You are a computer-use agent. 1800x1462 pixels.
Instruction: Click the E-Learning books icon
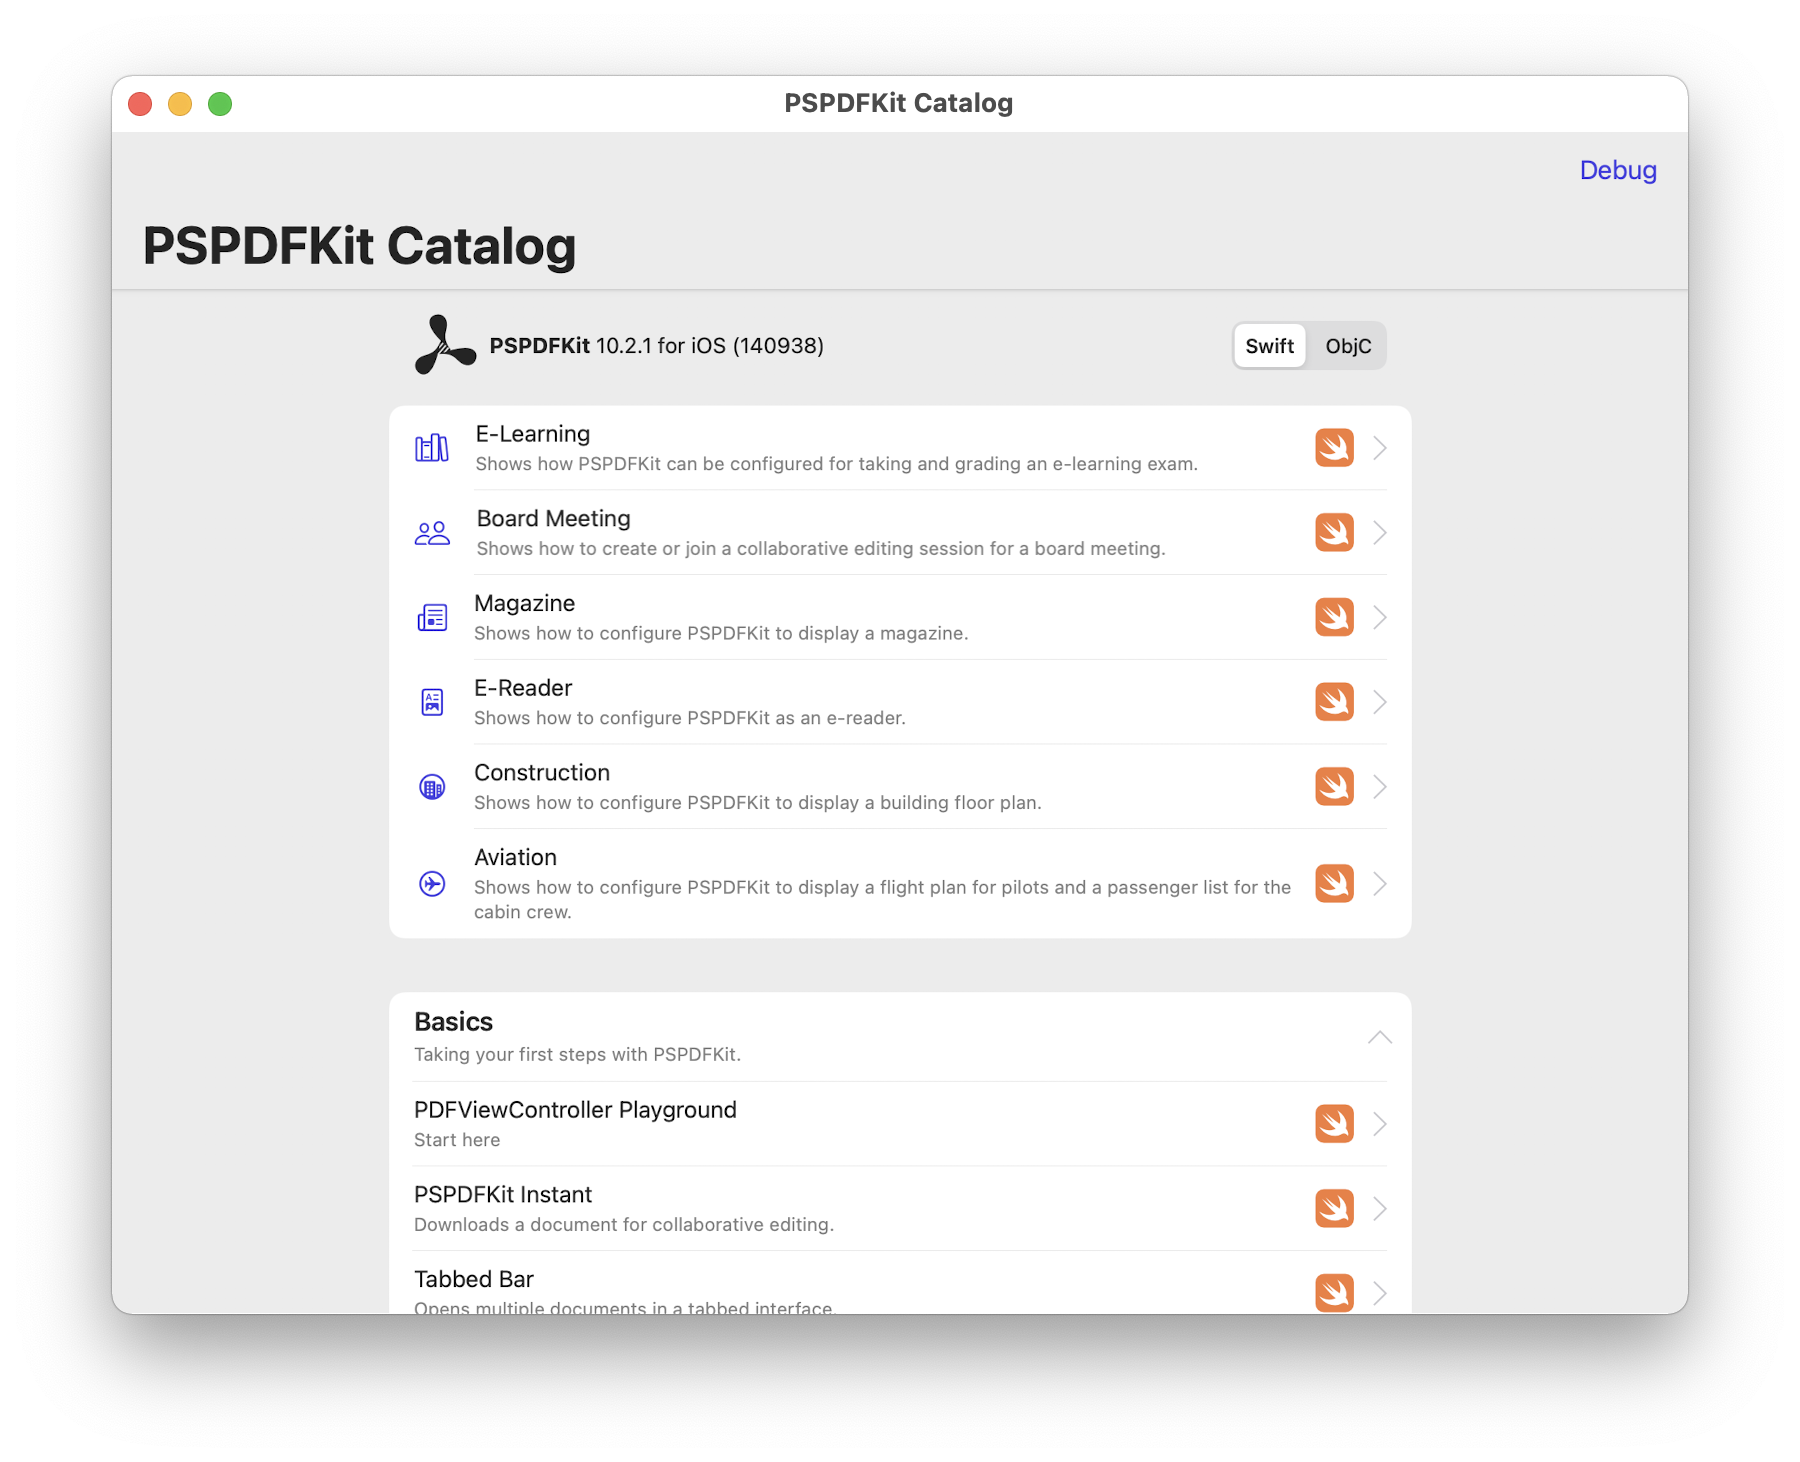432,448
